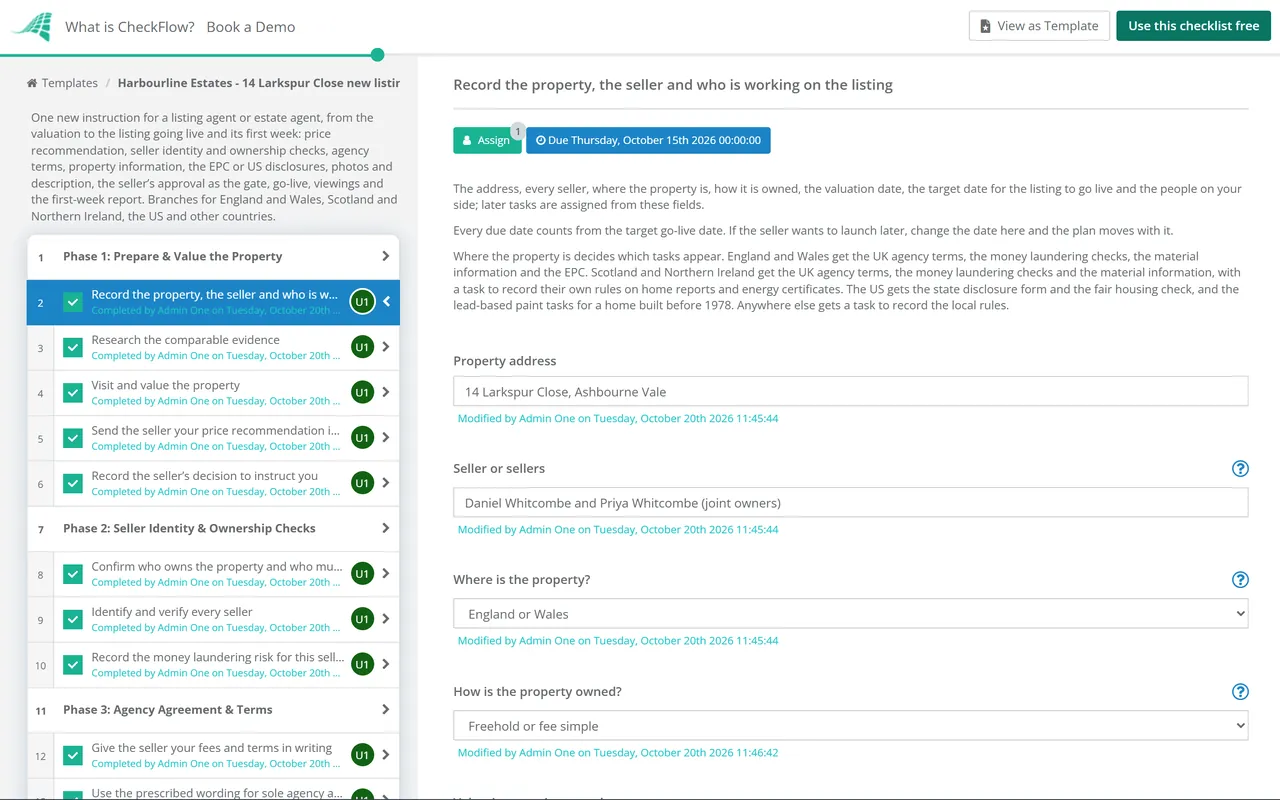This screenshot has height=800, width=1280.
Task: Toggle checkbox for Send the seller your price recommendation
Action: click(73, 438)
